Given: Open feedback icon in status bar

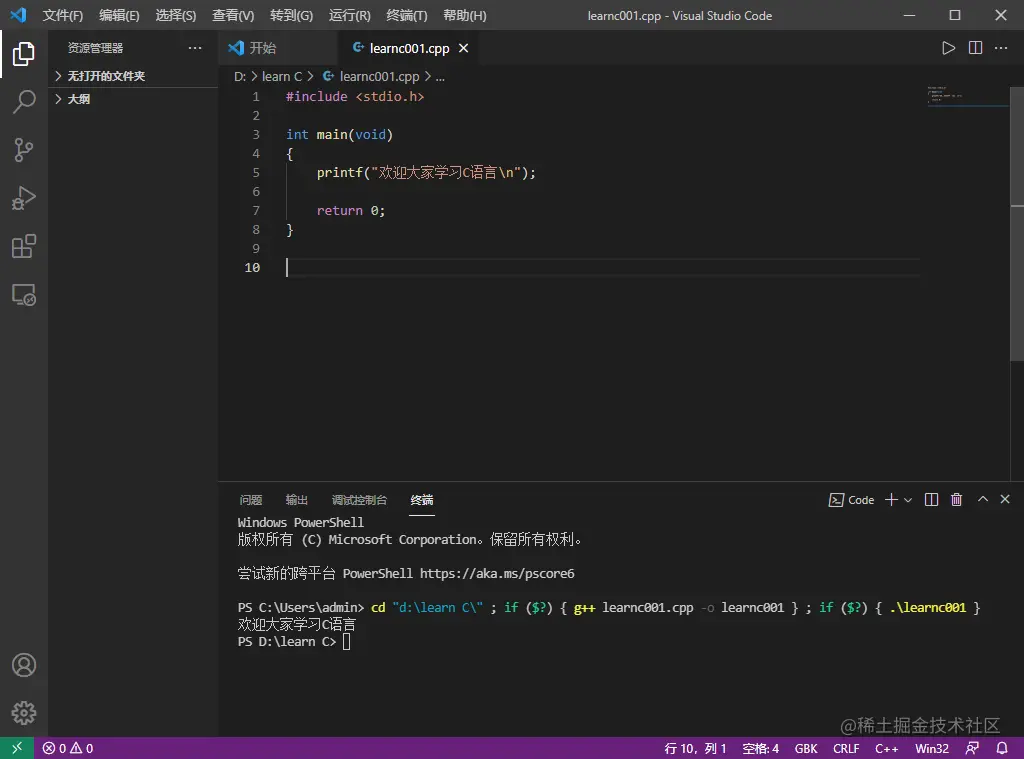Looking at the screenshot, I should pyautogui.click(x=972, y=748).
